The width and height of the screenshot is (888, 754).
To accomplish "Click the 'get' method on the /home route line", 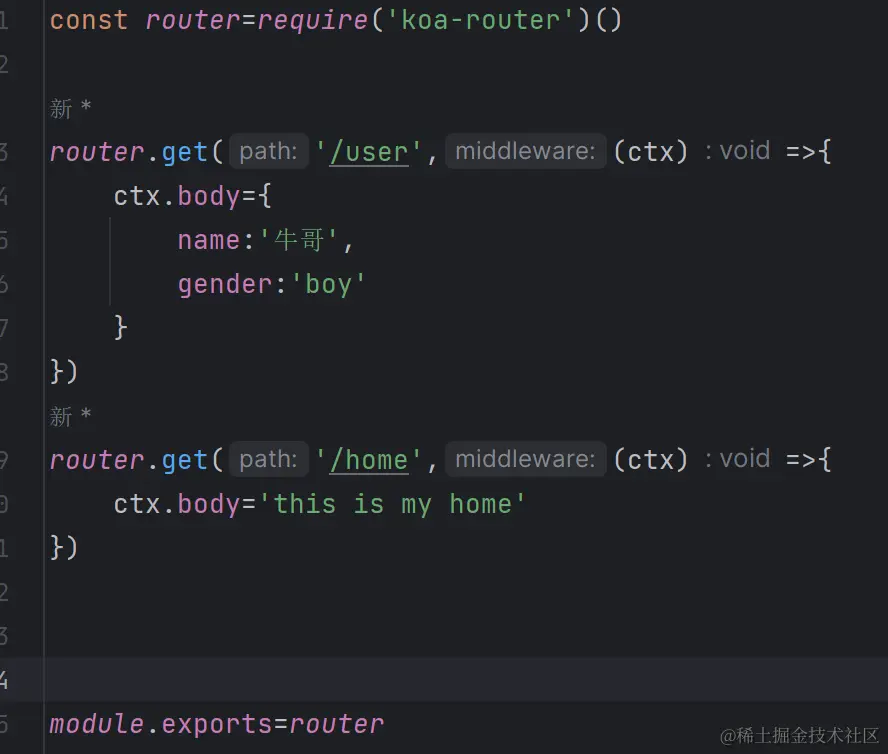I will tap(185, 460).
